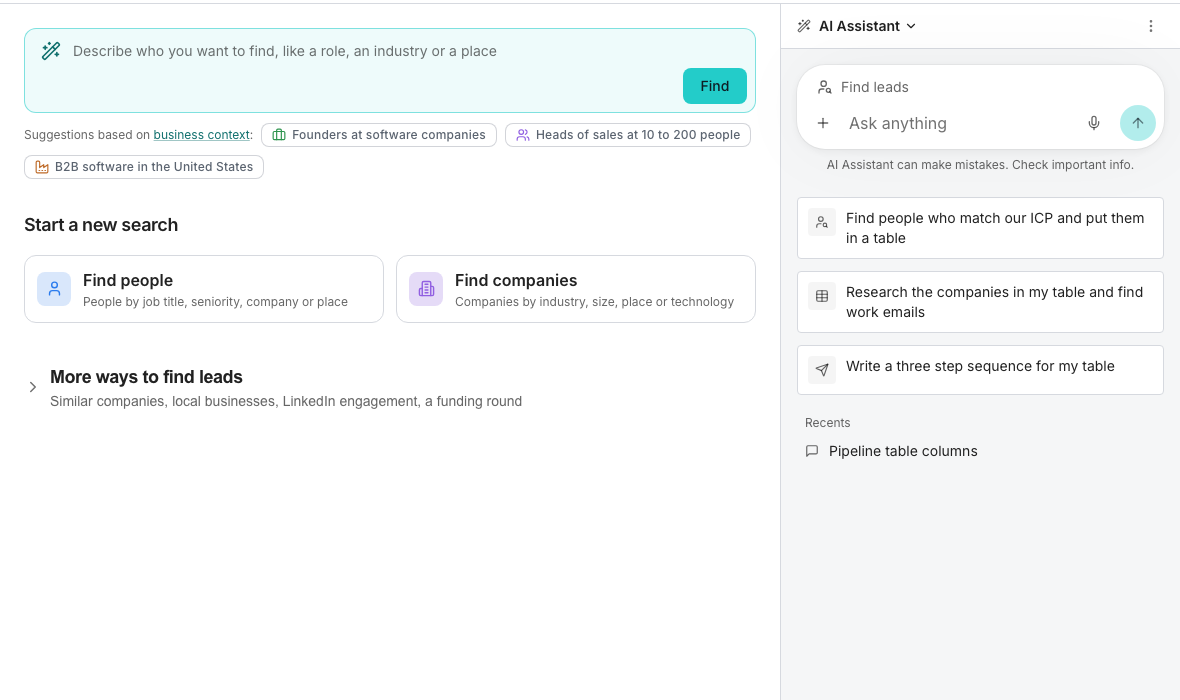Open the Find companies card
This screenshot has width=1180, height=700.
click(x=576, y=289)
